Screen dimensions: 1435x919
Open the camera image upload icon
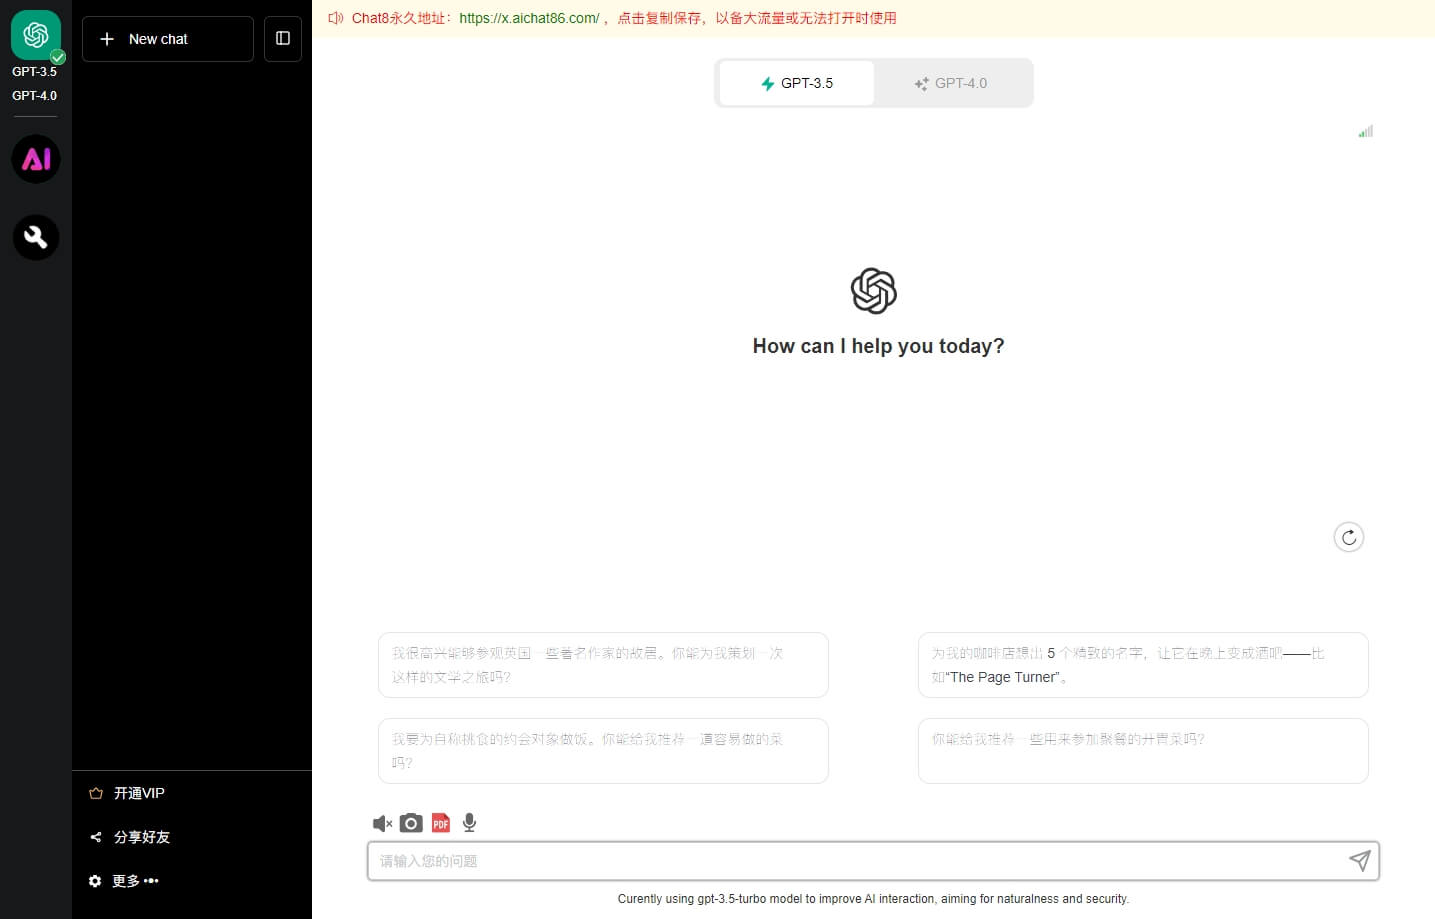[411, 823]
